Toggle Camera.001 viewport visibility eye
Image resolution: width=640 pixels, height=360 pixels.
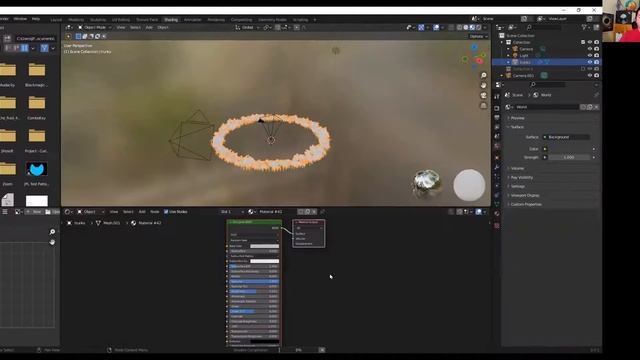[x=589, y=76]
